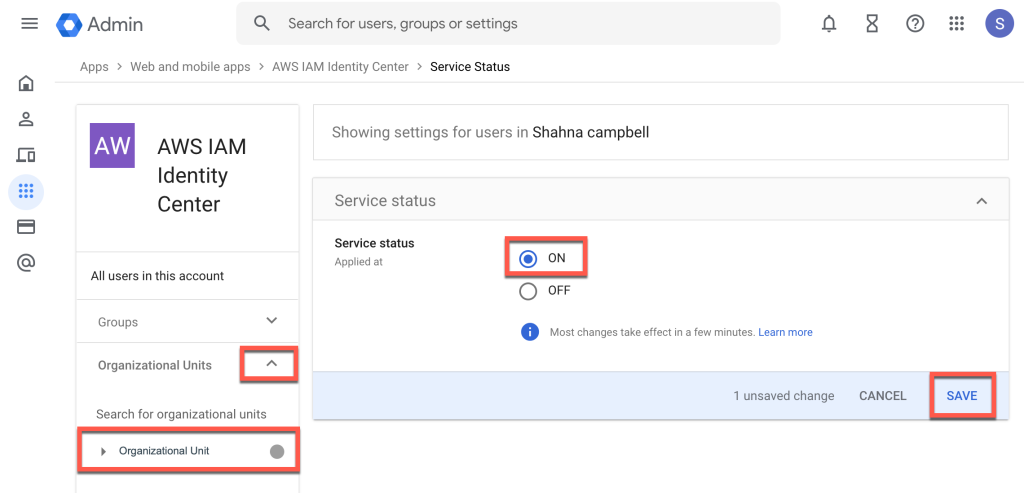Open Apps grid icon in sidebar

[x=26, y=191]
